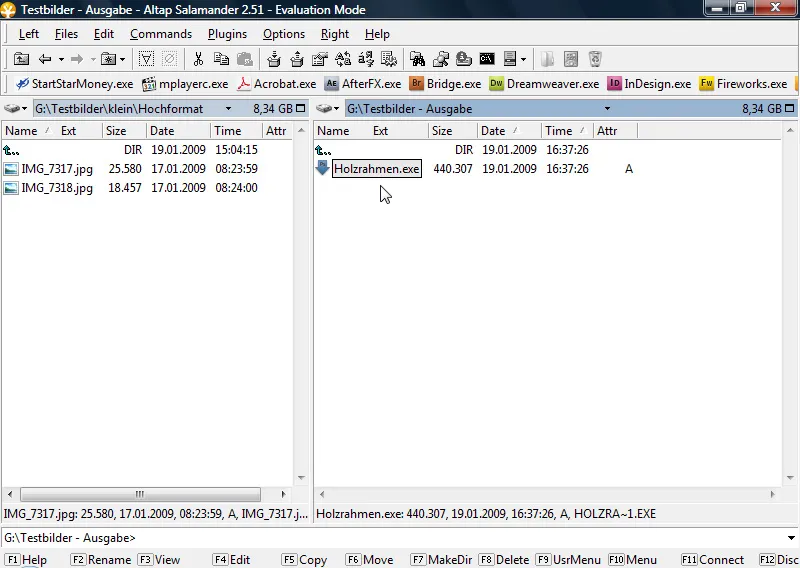
Task: Open the Command Shell C:\ icon
Action: coord(487,59)
